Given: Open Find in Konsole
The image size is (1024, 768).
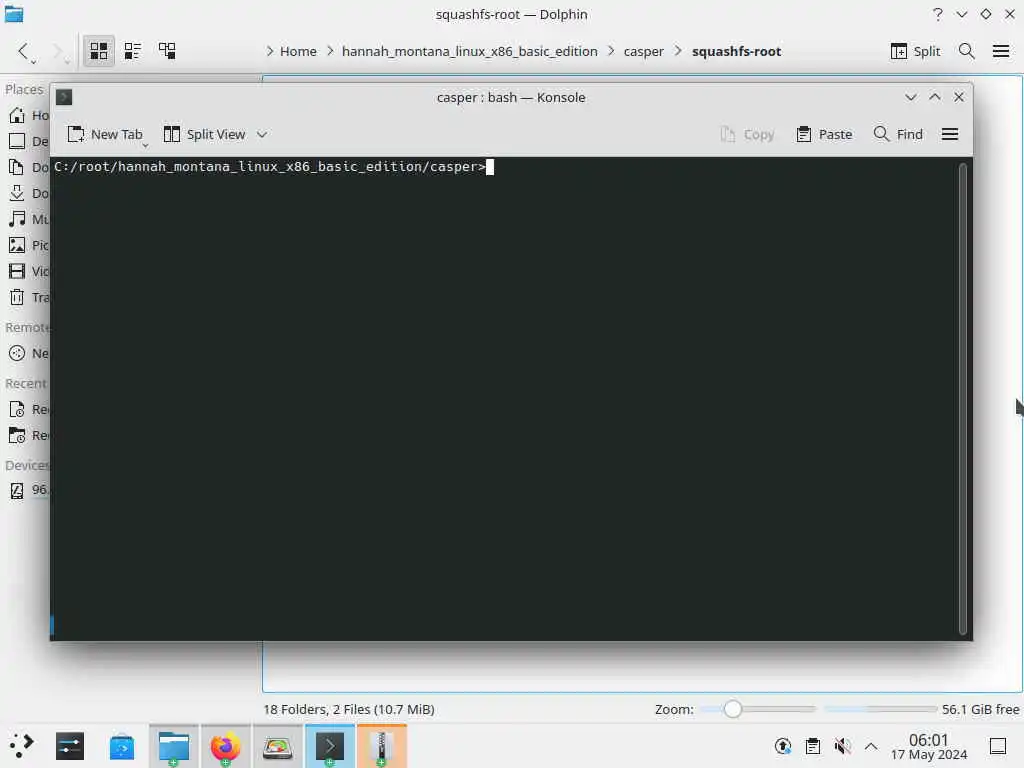Looking at the screenshot, I should click(898, 134).
